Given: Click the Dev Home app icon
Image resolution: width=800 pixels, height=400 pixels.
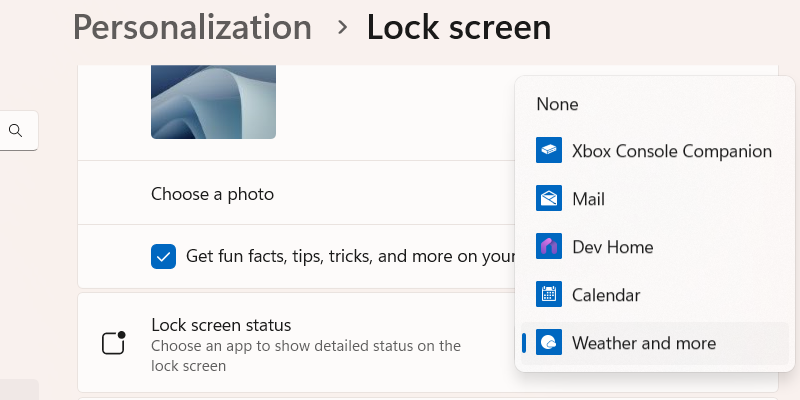Looking at the screenshot, I should tap(549, 247).
